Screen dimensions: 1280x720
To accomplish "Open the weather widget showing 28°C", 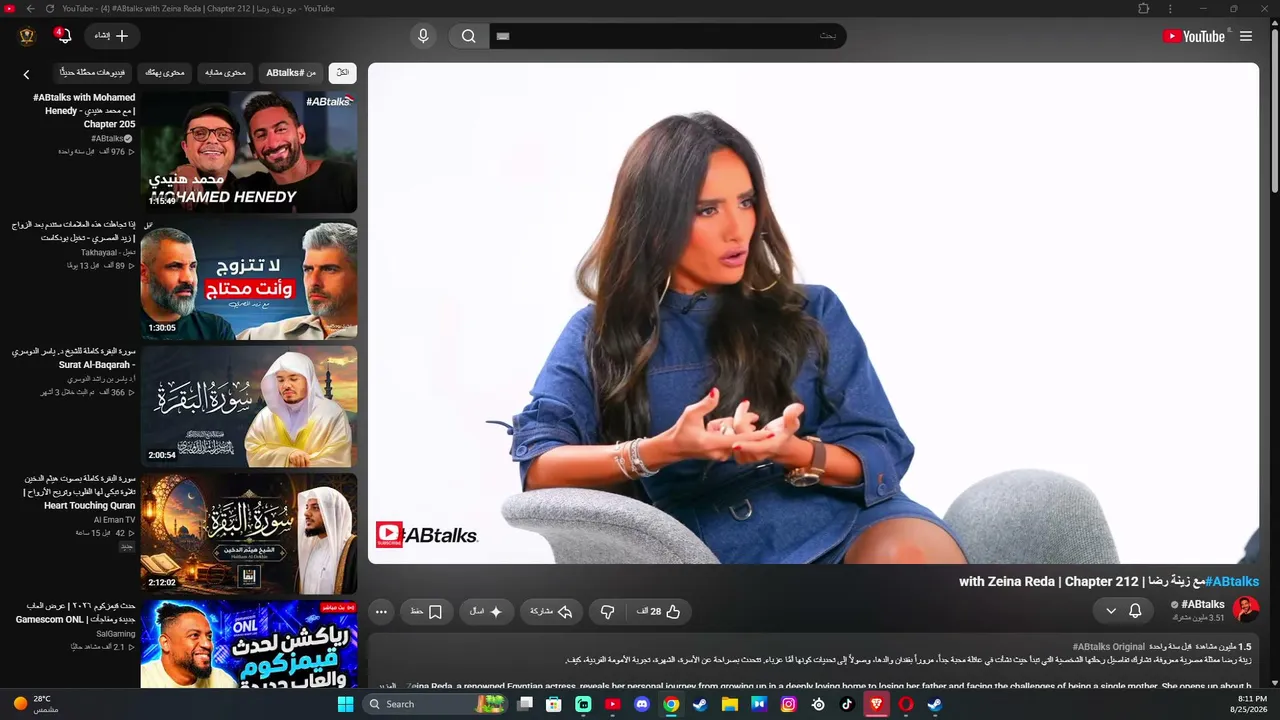I will [35, 704].
